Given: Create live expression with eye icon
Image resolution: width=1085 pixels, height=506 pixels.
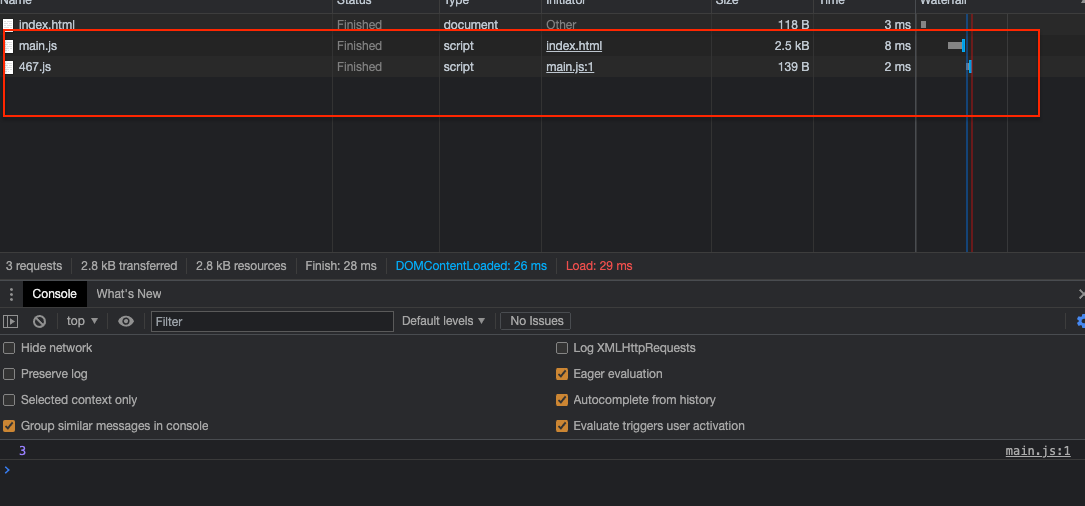Looking at the screenshot, I should (x=126, y=321).
